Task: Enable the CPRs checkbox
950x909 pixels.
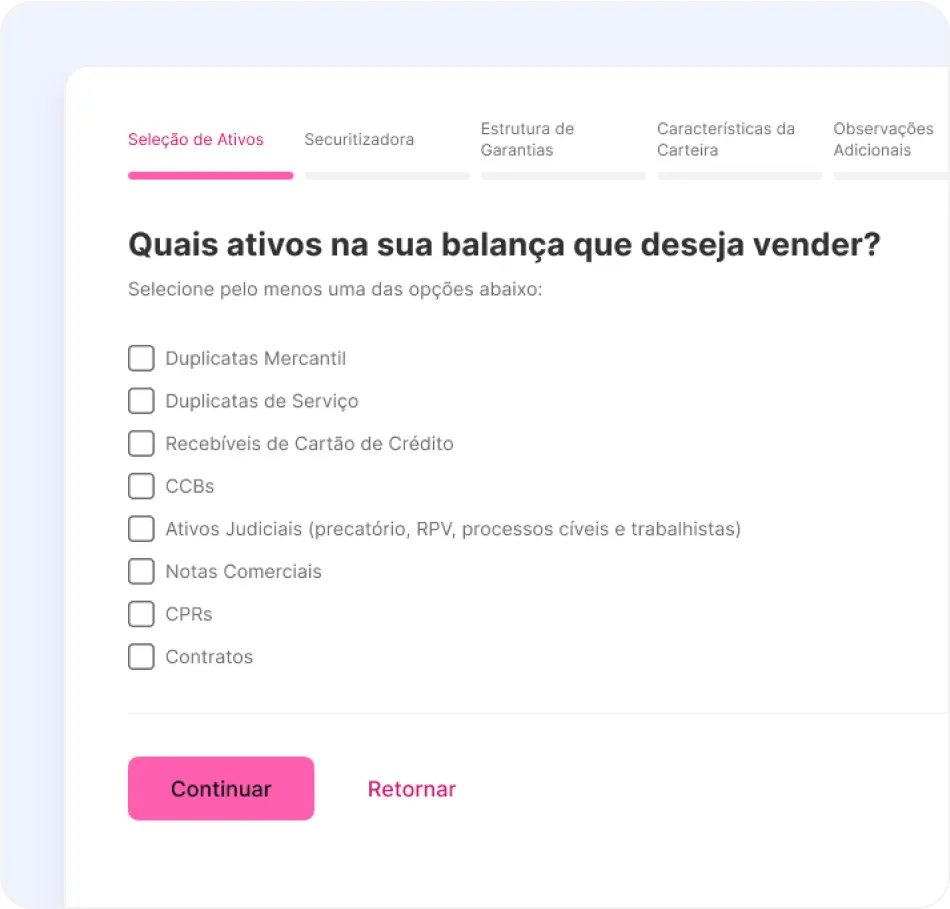Action: pos(141,614)
